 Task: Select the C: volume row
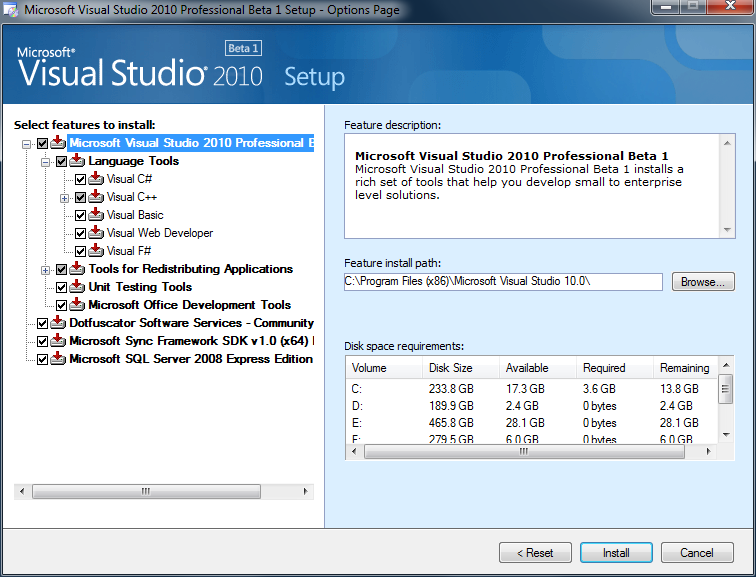[x=532, y=389]
